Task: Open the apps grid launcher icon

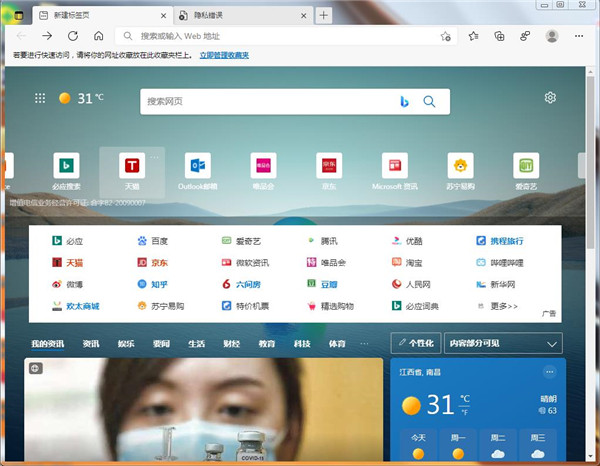Action: pyautogui.click(x=40, y=98)
